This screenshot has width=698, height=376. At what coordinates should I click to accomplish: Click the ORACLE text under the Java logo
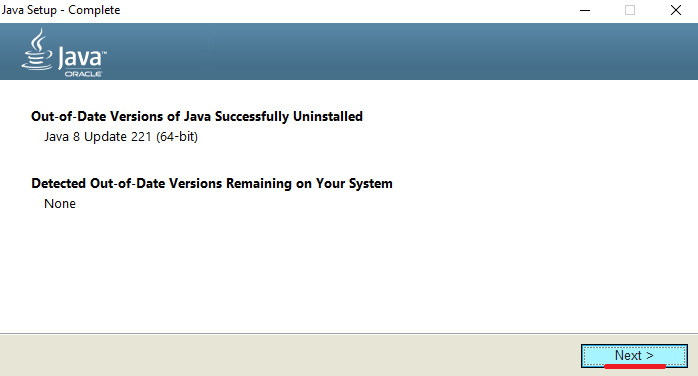click(x=83, y=74)
